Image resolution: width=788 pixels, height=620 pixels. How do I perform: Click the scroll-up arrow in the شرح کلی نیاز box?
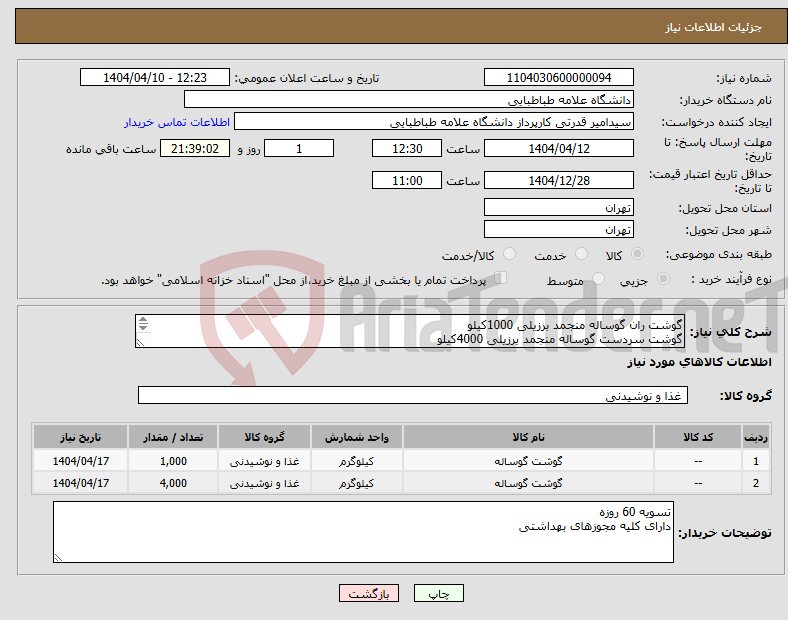(x=143, y=320)
